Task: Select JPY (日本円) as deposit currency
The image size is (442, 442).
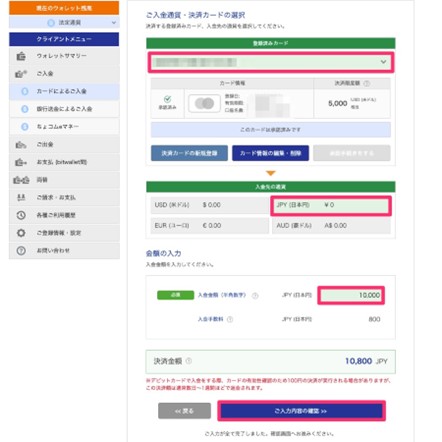Action: click(331, 206)
